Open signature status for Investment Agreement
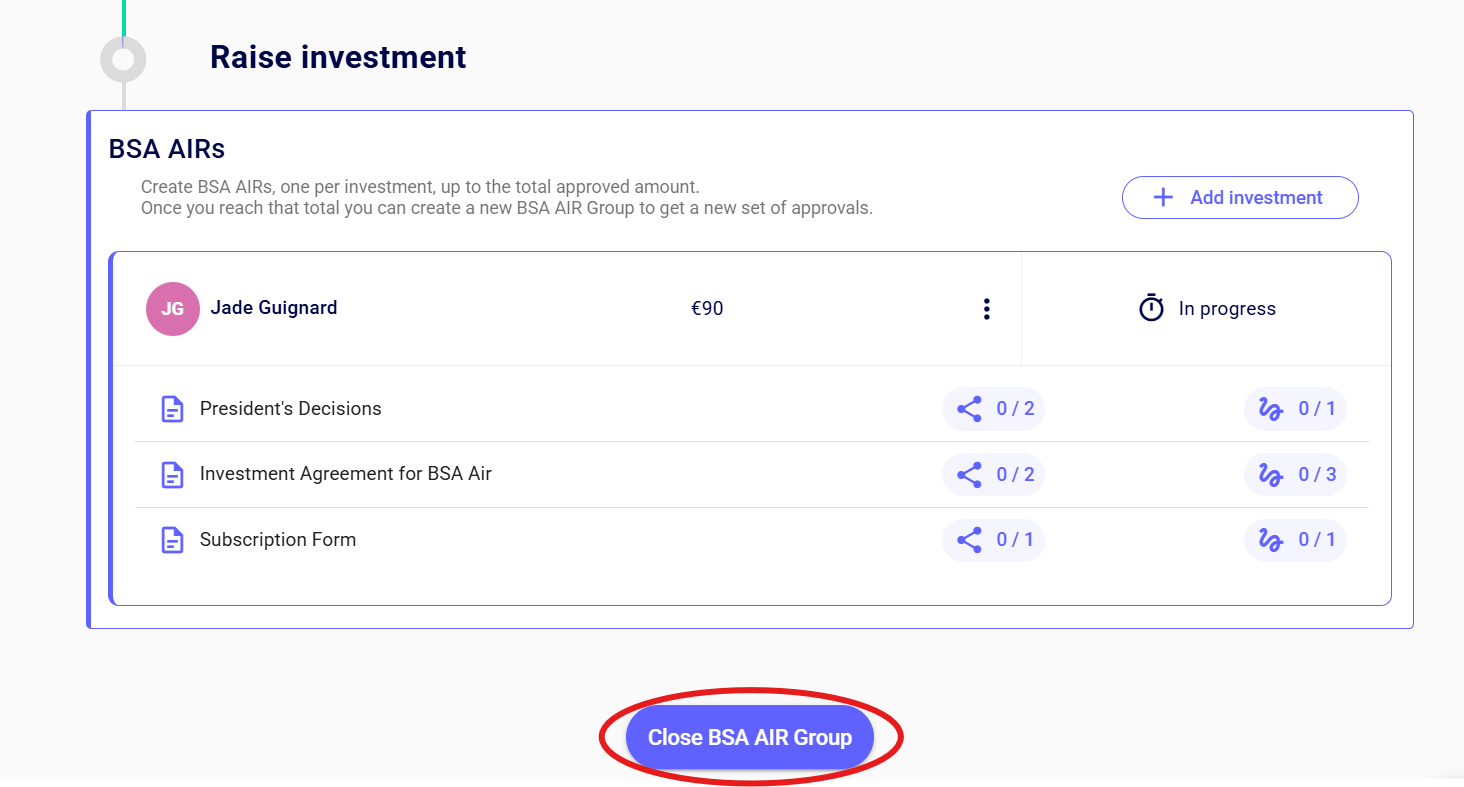Screen dimensions: 1464x787 (1295, 475)
